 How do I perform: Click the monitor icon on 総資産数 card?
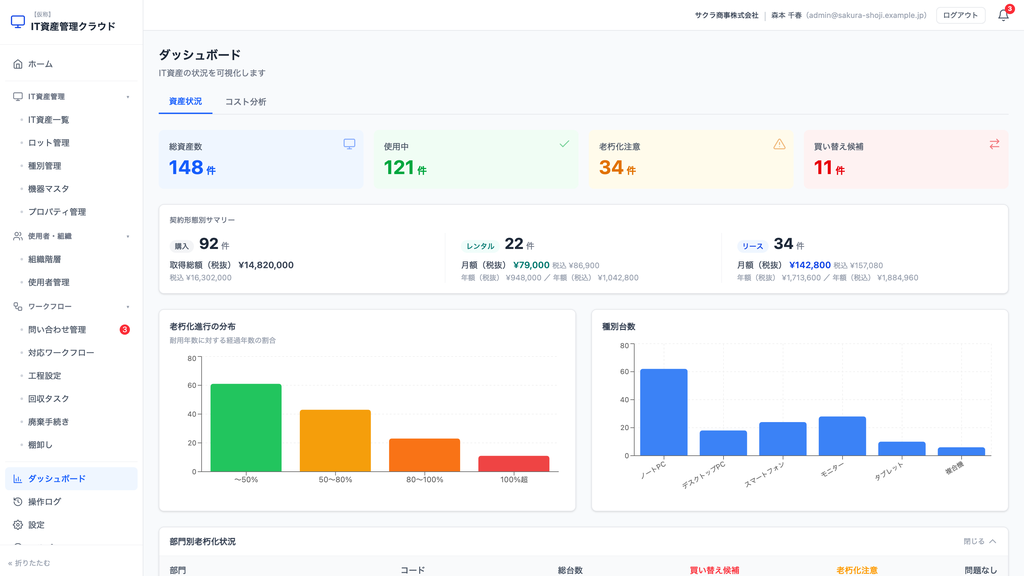tap(349, 144)
